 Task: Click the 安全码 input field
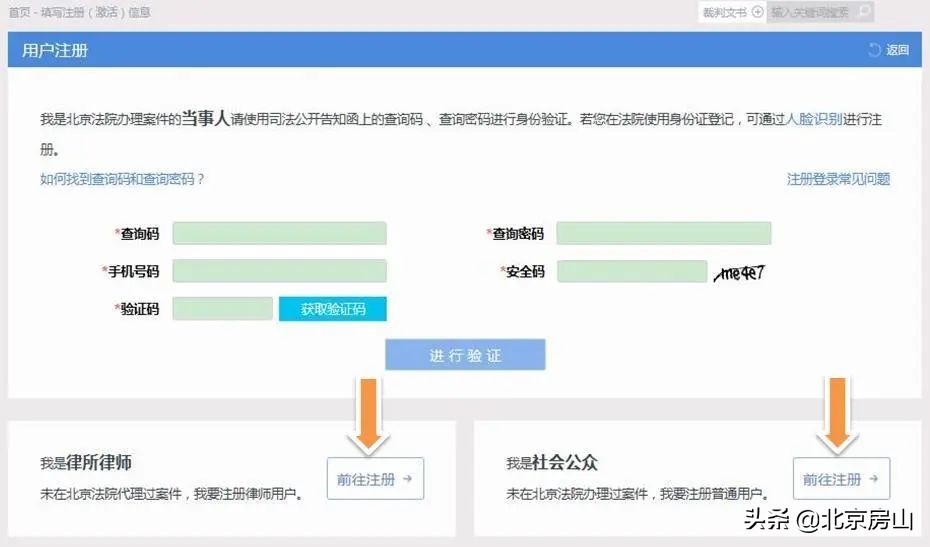632,271
